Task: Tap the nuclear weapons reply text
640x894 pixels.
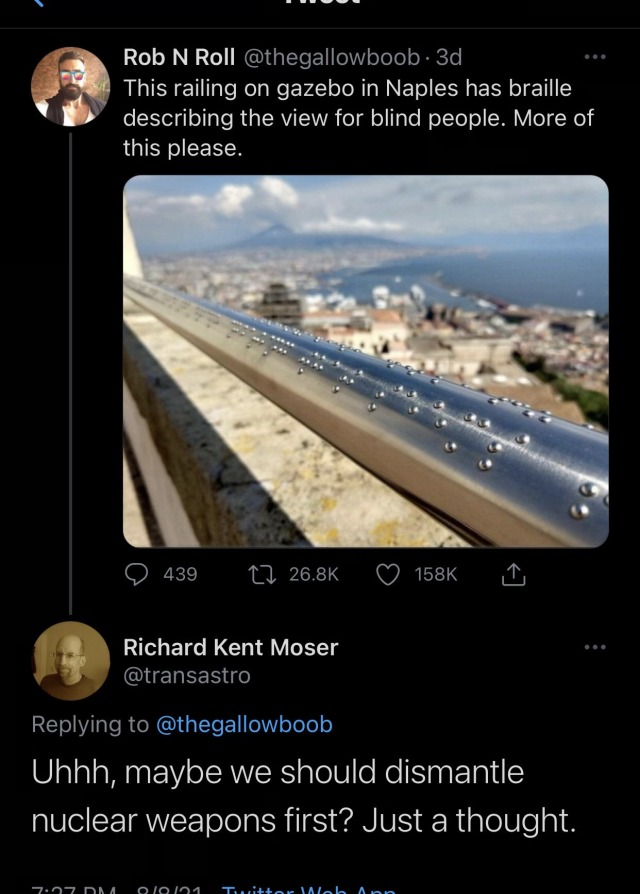Action: [300, 796]
